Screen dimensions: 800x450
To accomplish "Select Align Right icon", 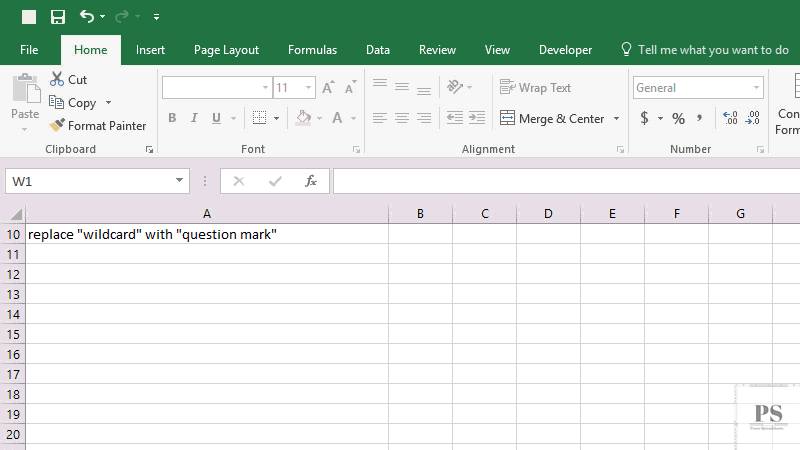I will tap(424, 118).
